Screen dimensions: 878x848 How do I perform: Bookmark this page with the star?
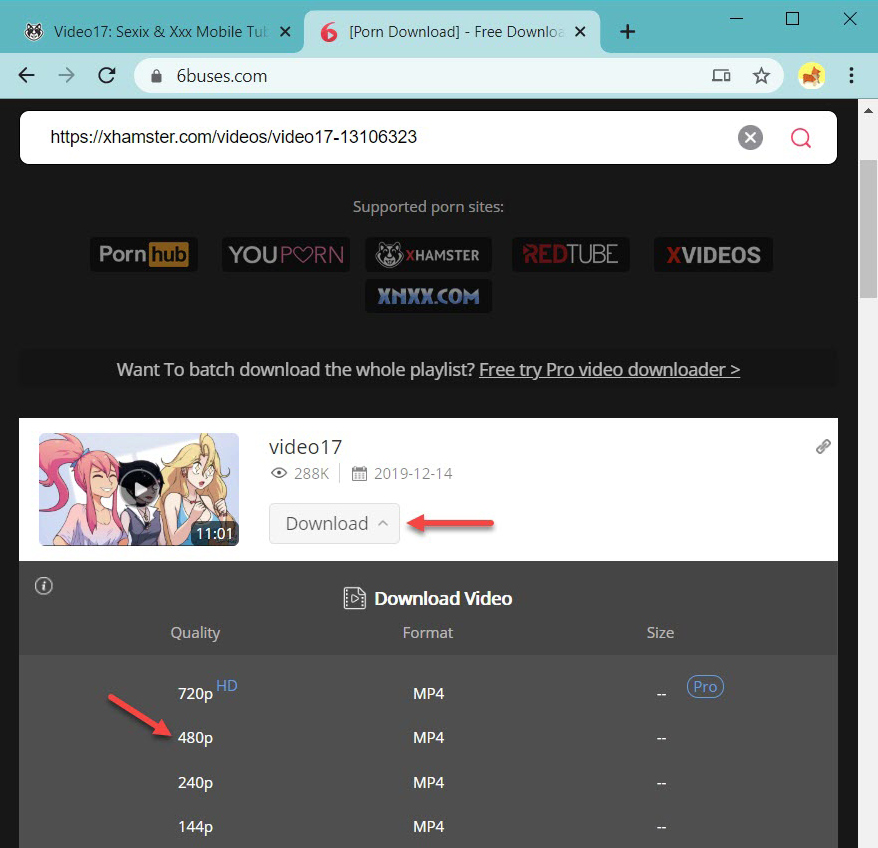point(761,75)
